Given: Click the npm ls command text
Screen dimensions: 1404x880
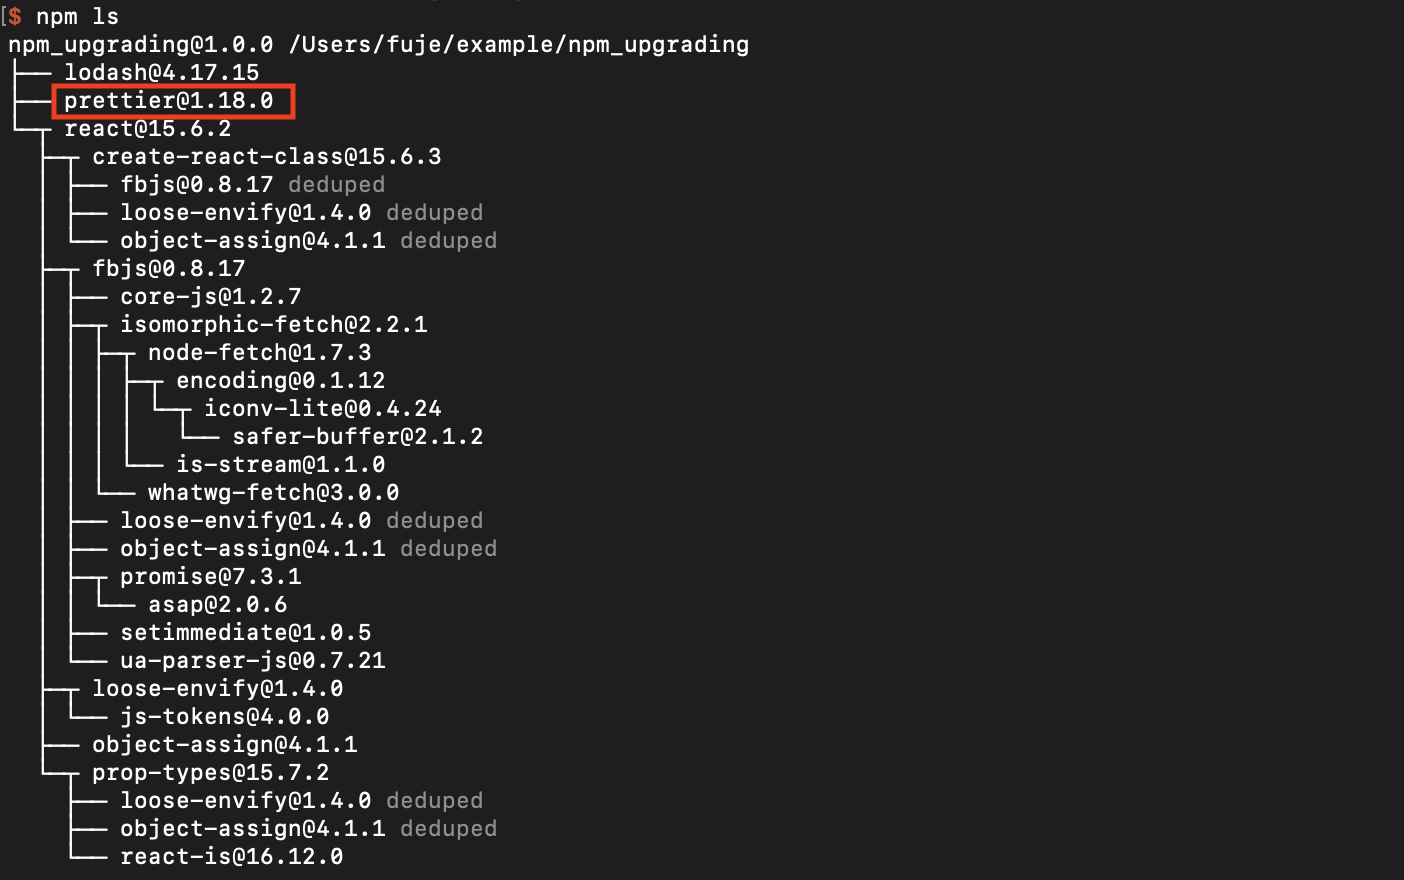Looking at the screenshot, I should pos(77,17).
